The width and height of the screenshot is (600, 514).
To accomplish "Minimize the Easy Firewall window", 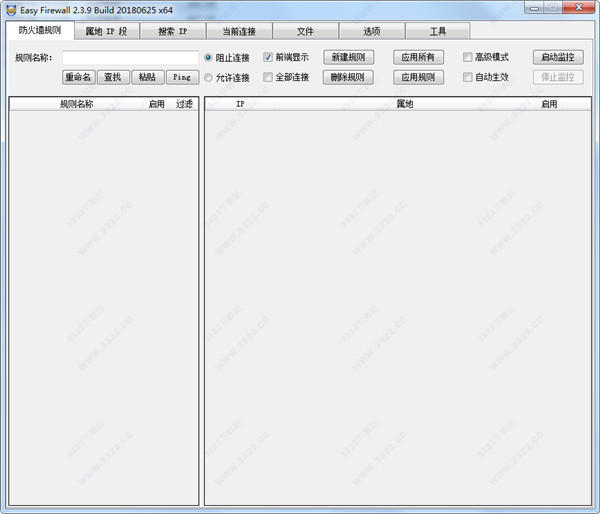I will 534,8.
